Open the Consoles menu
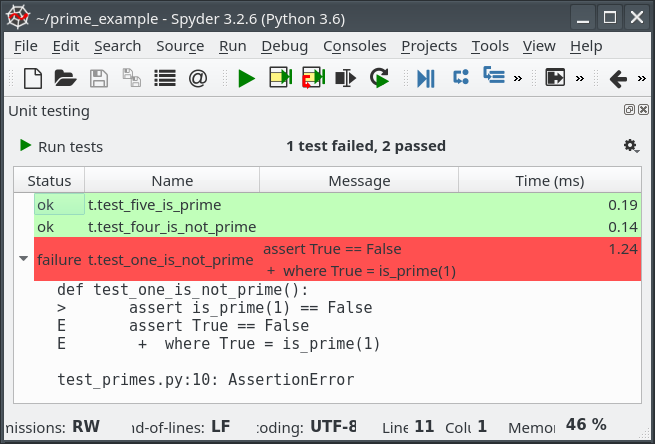 click(355, 46)
